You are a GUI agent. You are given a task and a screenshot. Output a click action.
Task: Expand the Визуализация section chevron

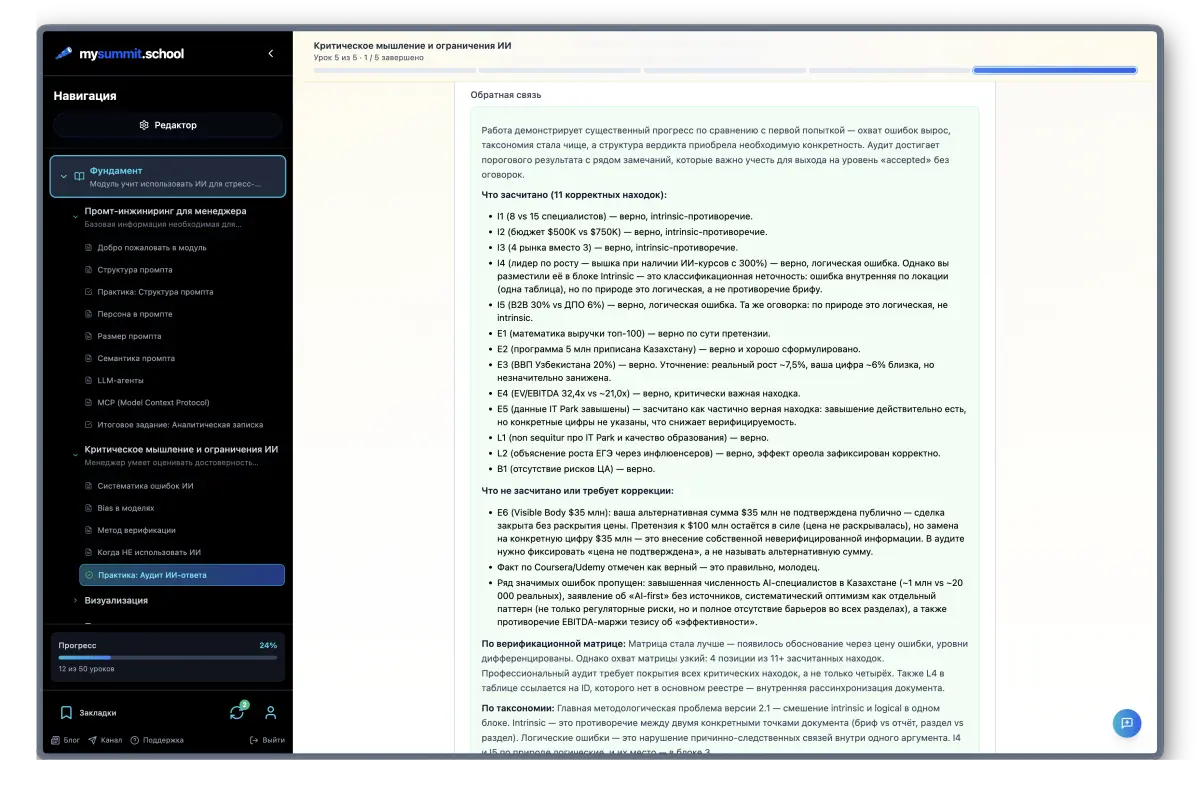coord(75,600)
